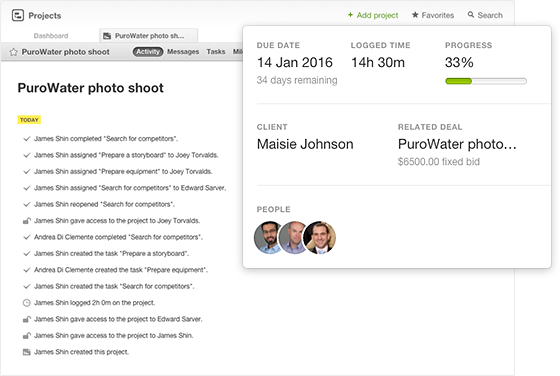Click the Add project link
This screenshot has height=376, width=560.
click(x=377, y=15)
